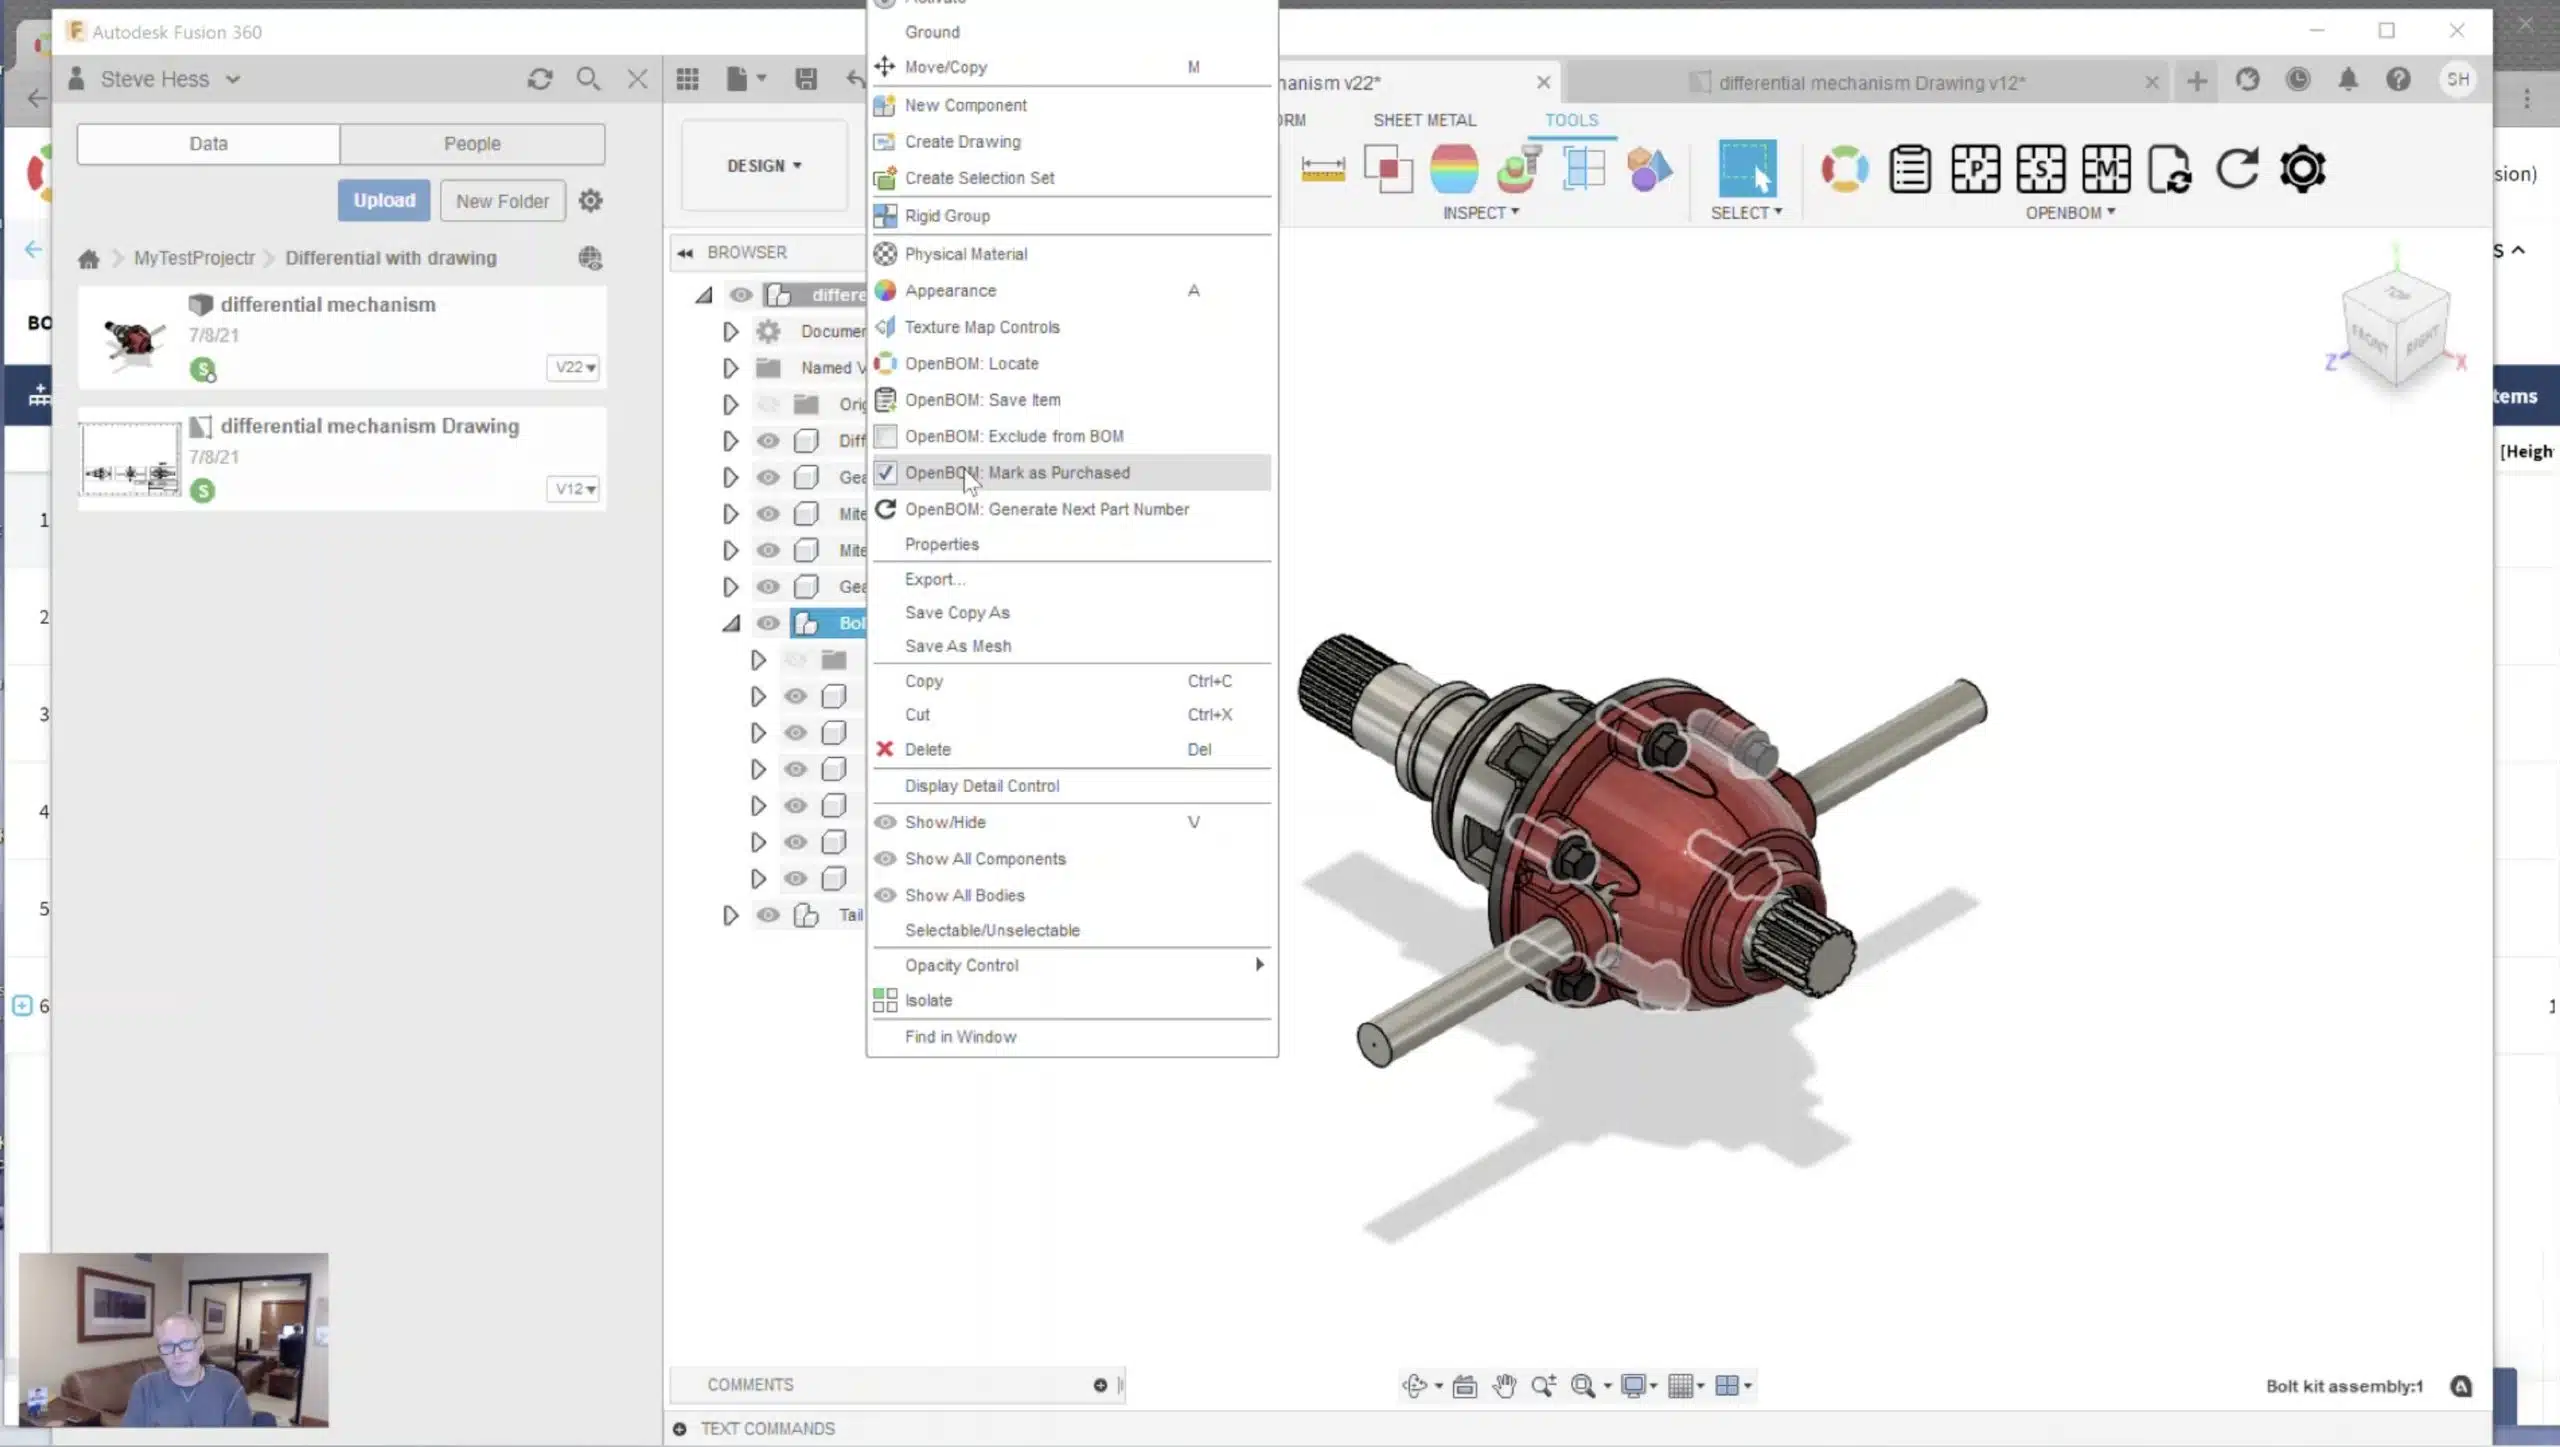2560x1447 pixels.
Task: Activate the blue Select tool icon
Action: (1747, 168)
